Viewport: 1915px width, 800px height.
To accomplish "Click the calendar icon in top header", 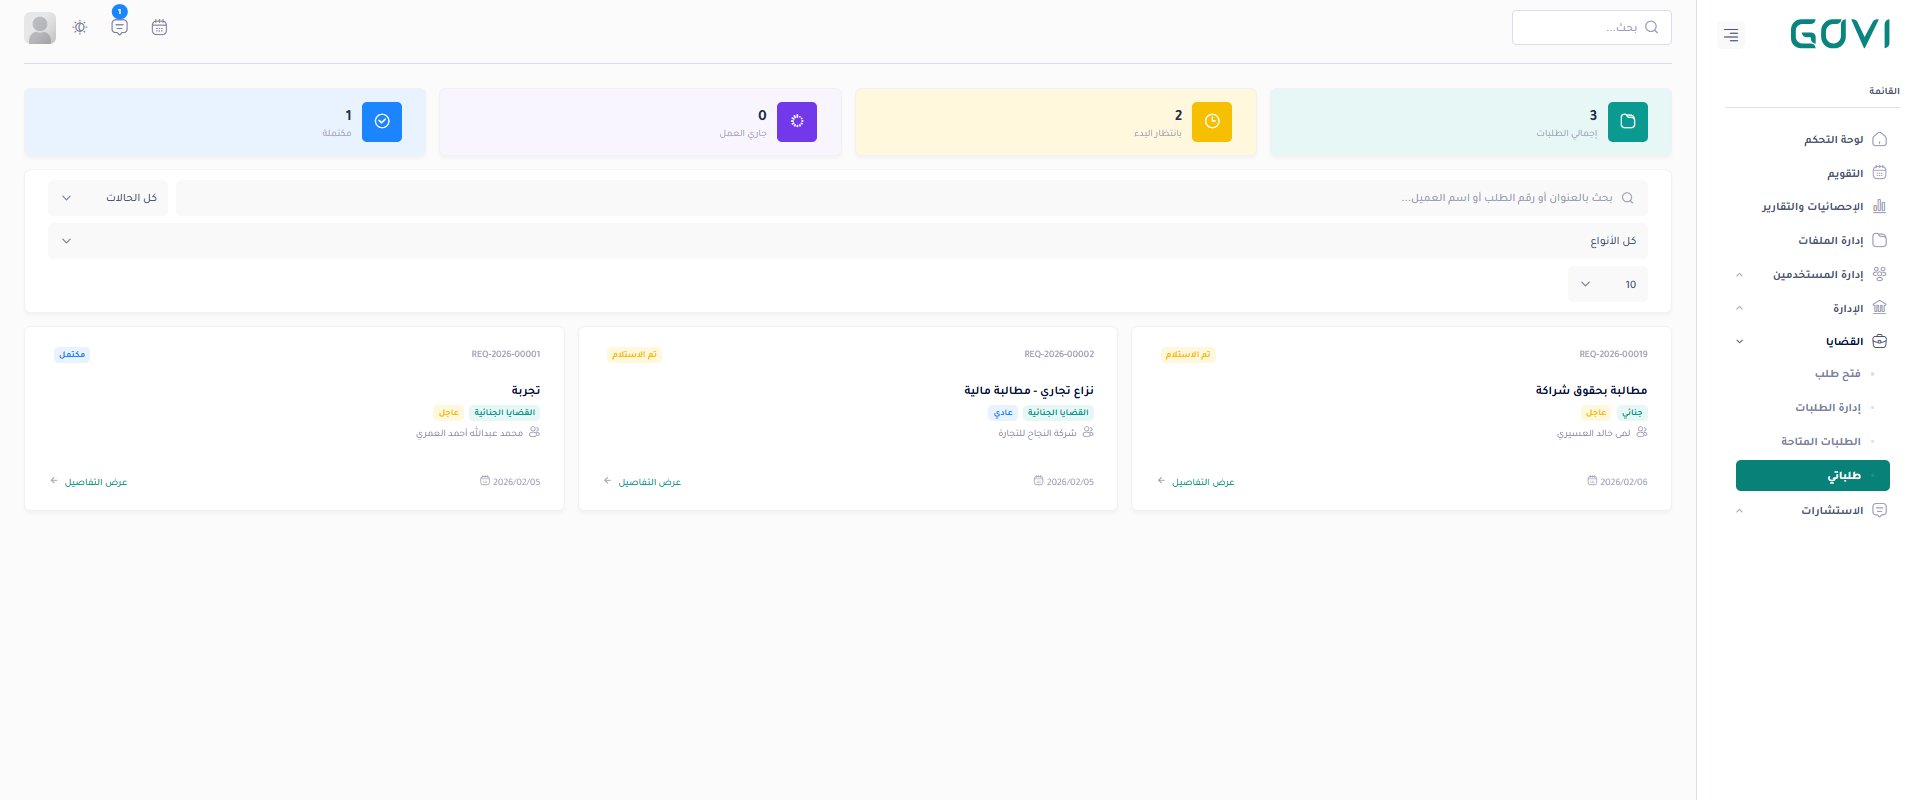I will click(x=159, y=28).
